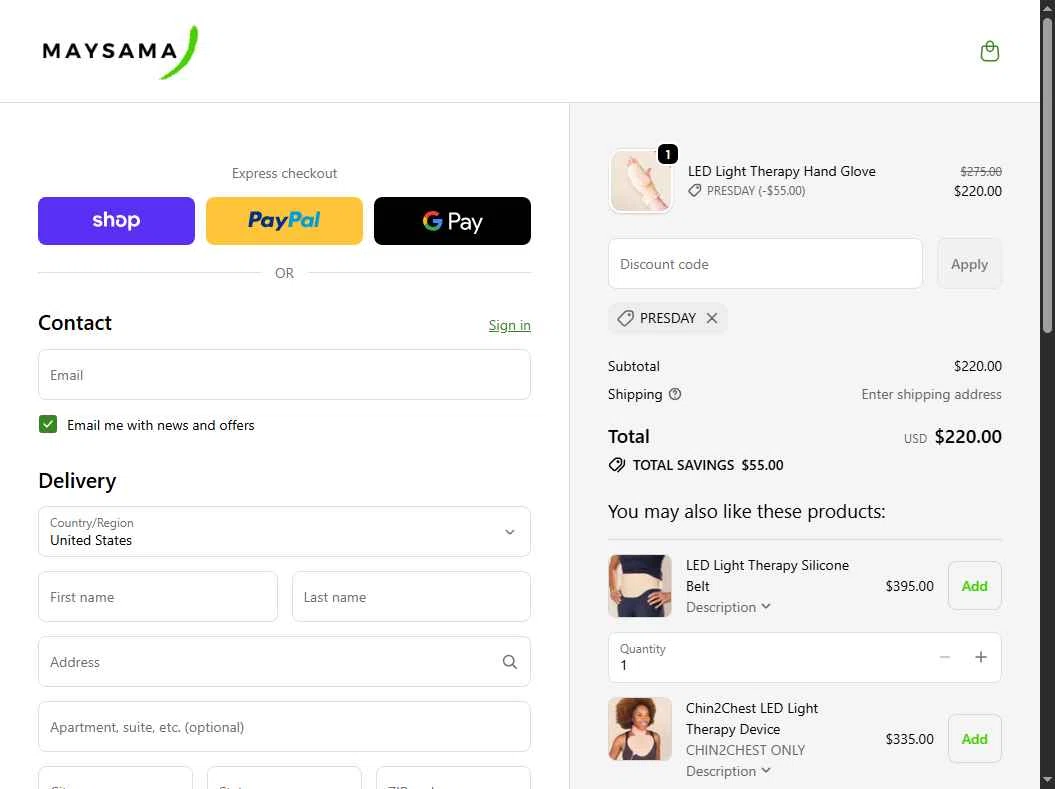Focus the Discount code field
Image resolution: width=1055 pixels, height=789 pixels.
765,264
